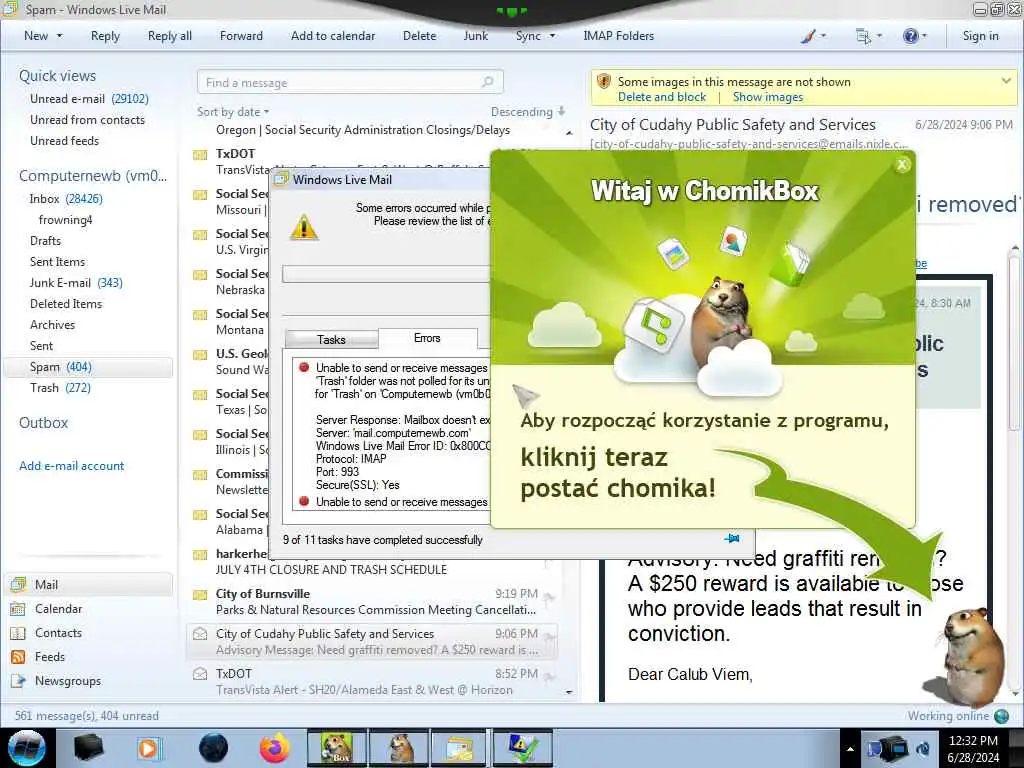The height and width of the screenshot is (768, 1024).
Task: Open Windows Live Mail taskbar envelope icon
Action: (x=460, y=748)
